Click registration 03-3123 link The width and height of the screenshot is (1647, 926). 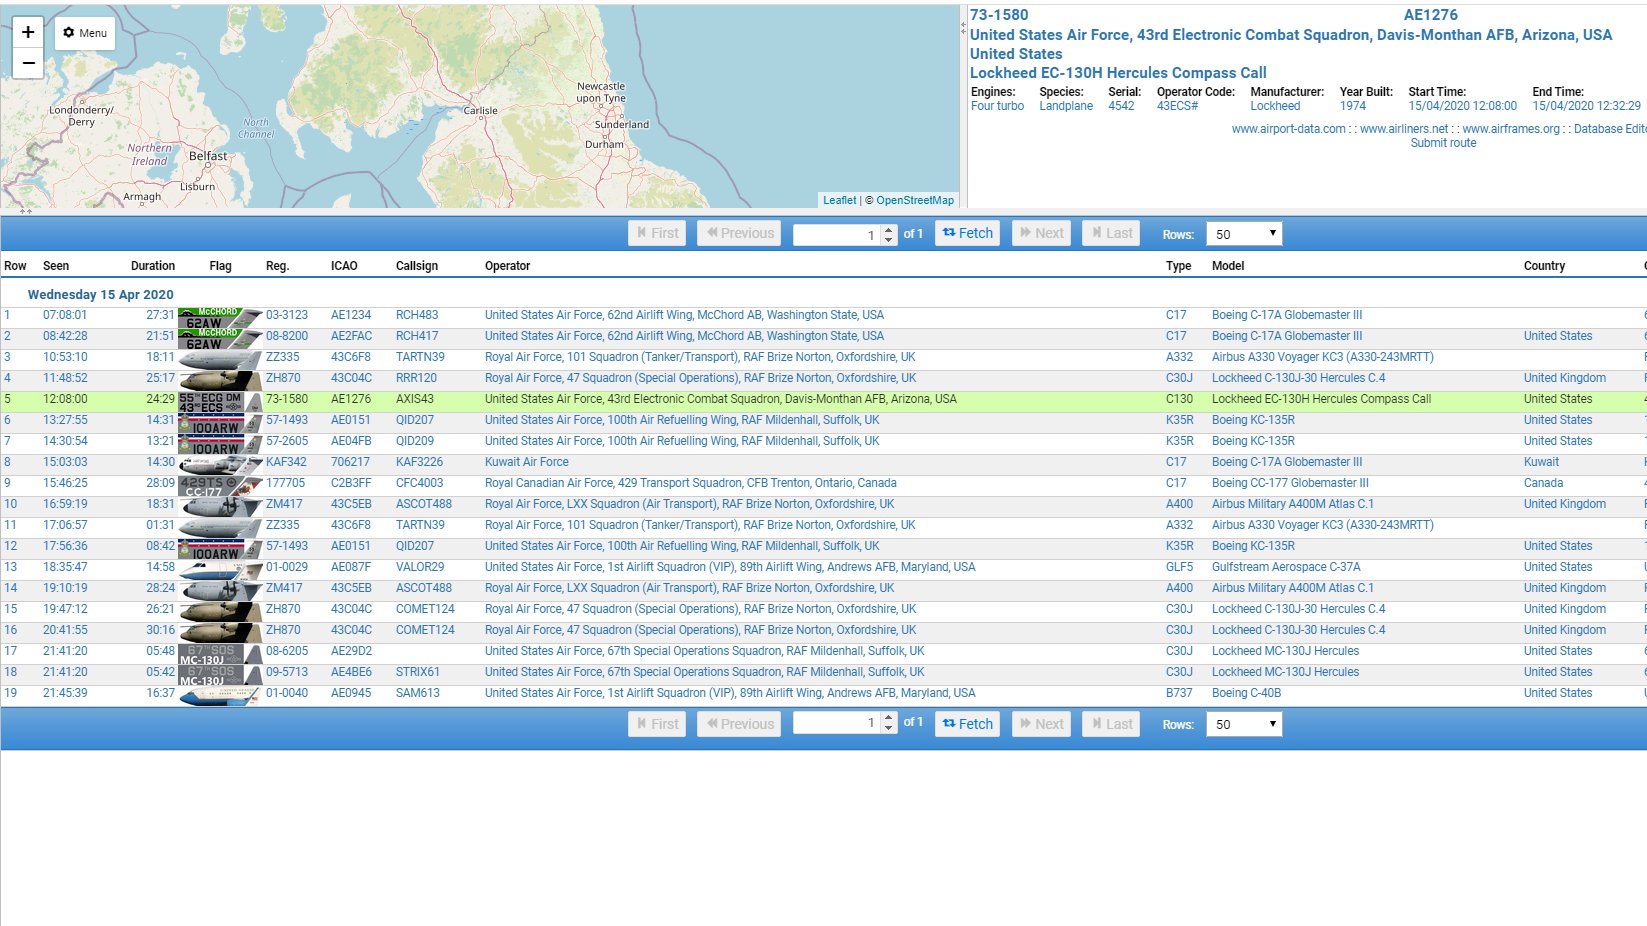tap(287, 315)
